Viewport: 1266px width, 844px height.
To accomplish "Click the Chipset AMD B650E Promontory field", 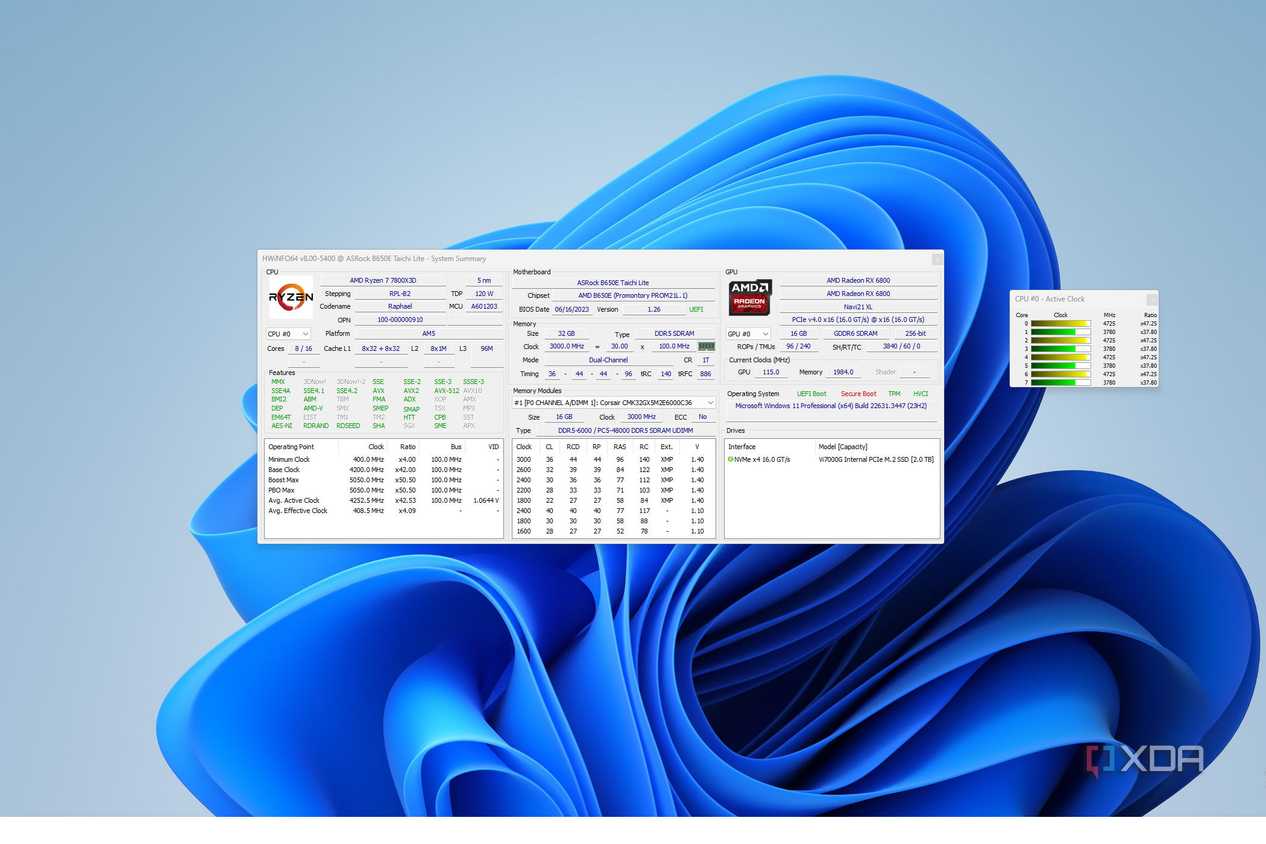I will coord(632,296).
